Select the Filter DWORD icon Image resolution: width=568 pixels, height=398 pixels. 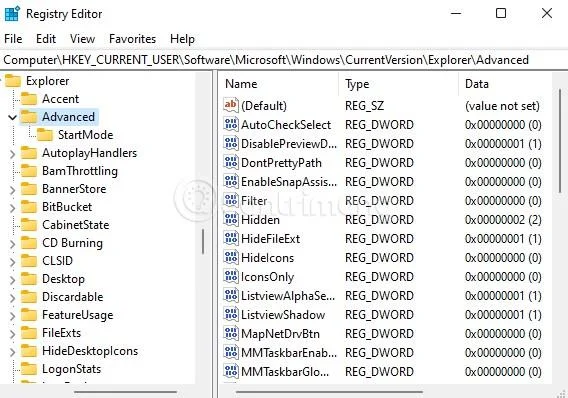click(x=231, y=200)
